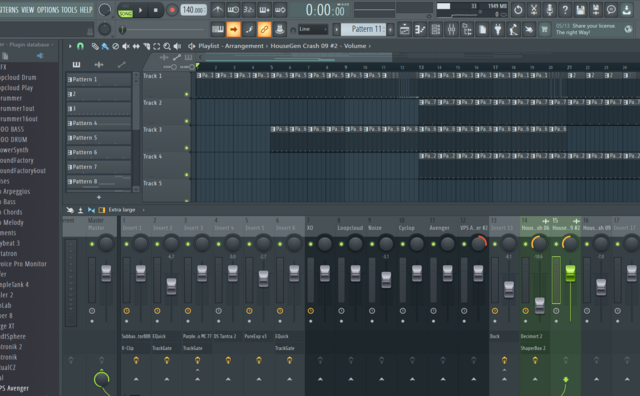Expand Insert 1 routing up arrow
The width and height of the screenshot is (640, 396).
136,379
